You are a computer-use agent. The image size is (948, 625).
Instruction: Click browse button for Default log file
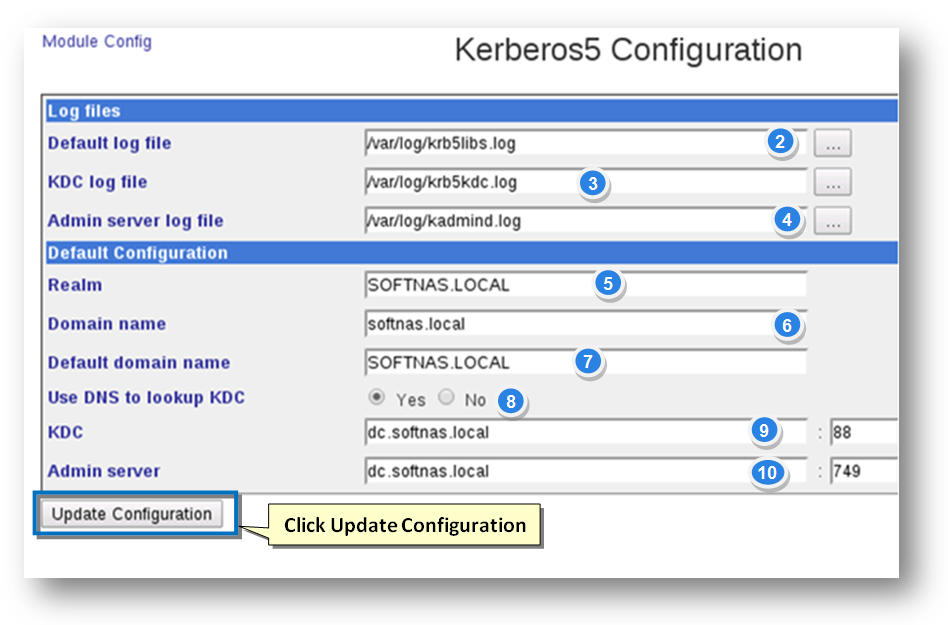832,143
